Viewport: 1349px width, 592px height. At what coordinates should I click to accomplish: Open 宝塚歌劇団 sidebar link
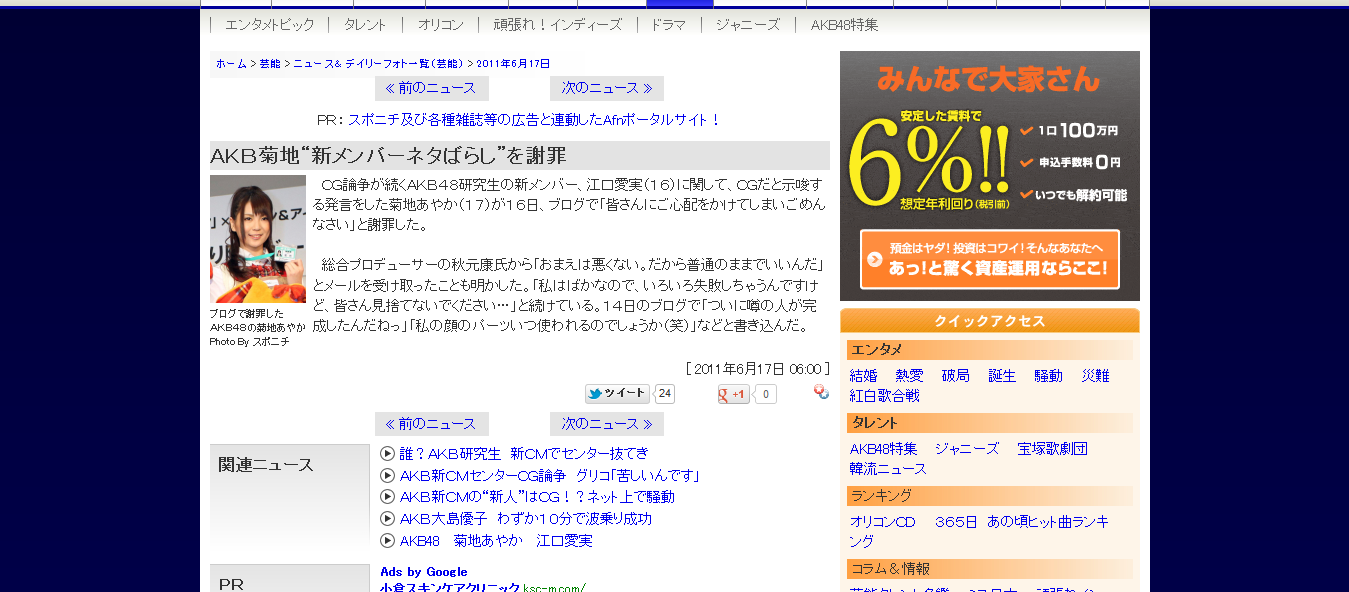(x=1052, y=449)
